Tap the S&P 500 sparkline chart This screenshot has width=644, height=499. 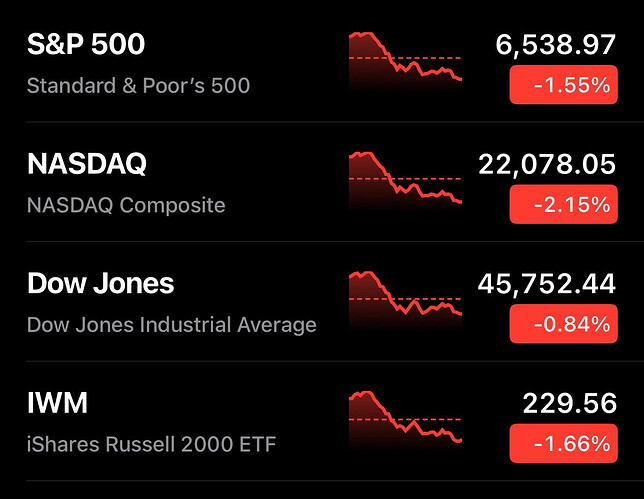[x=405, y=63]
